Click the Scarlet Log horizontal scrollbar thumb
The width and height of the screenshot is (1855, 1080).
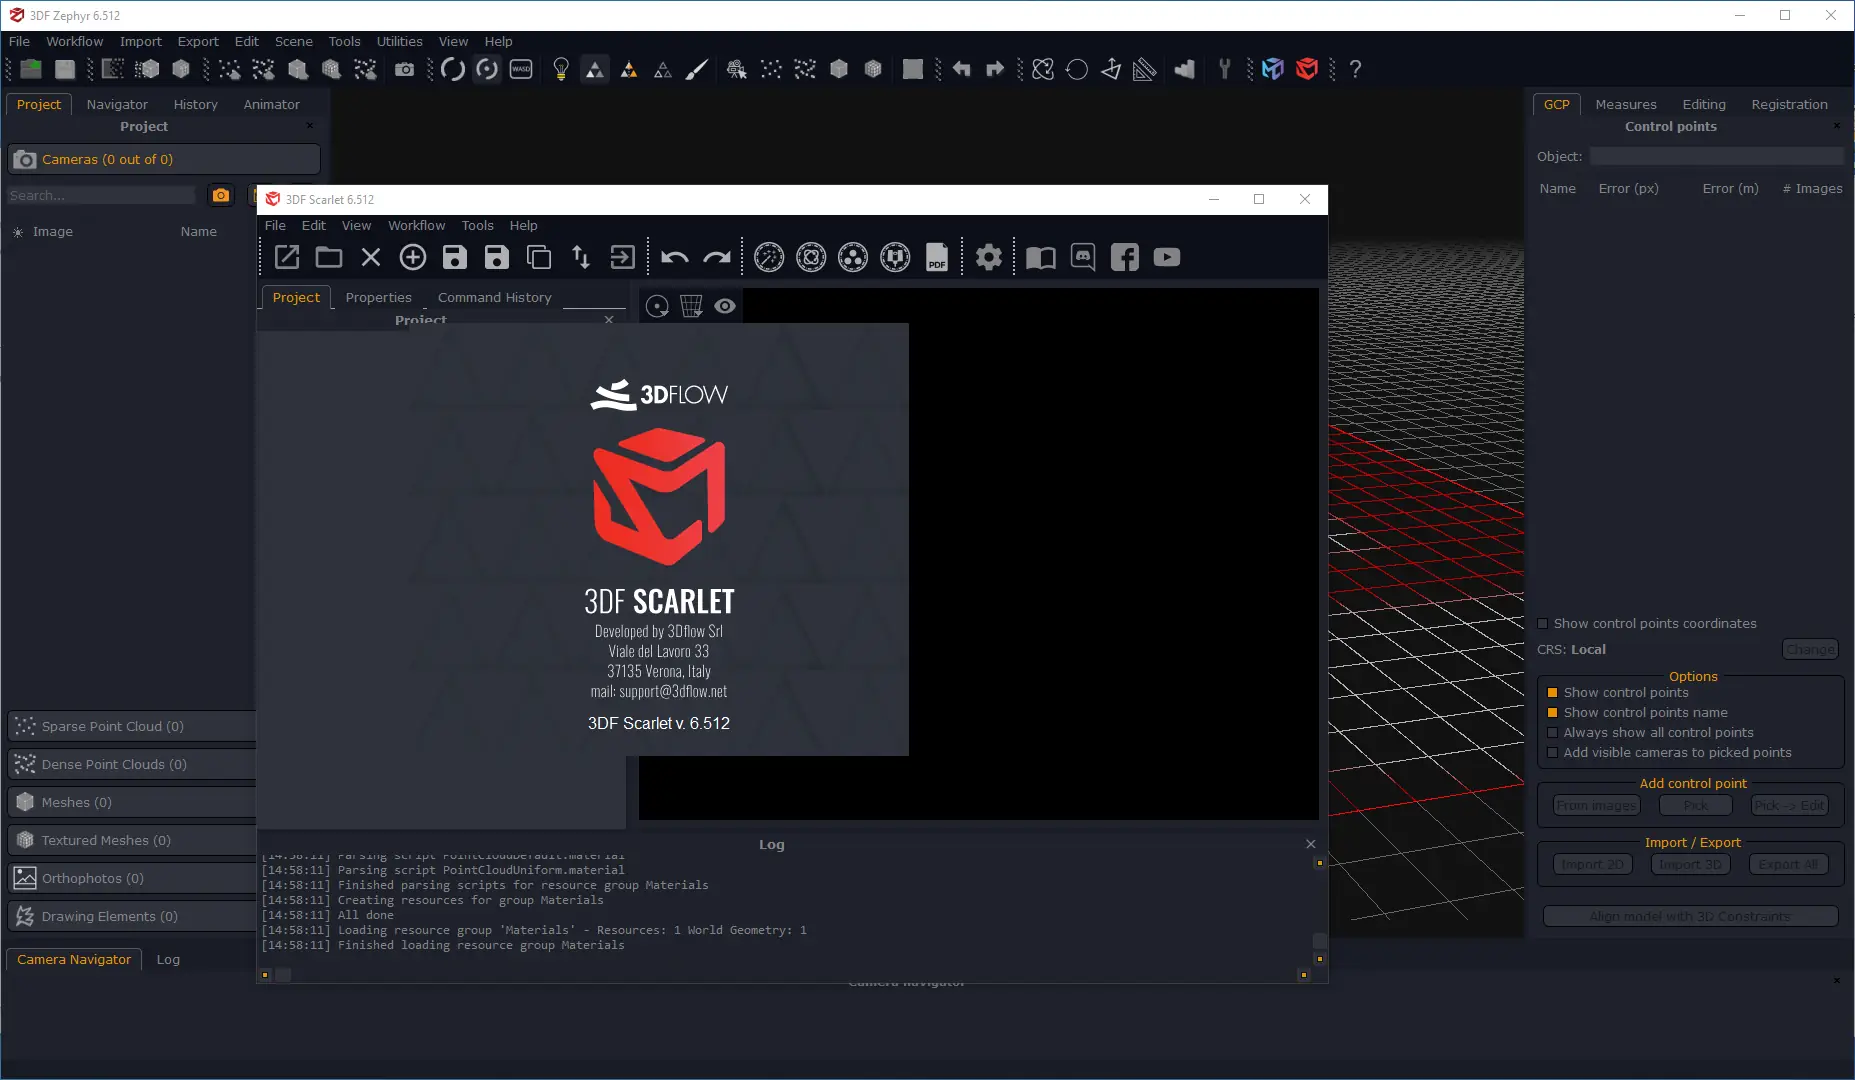point(284,975)
